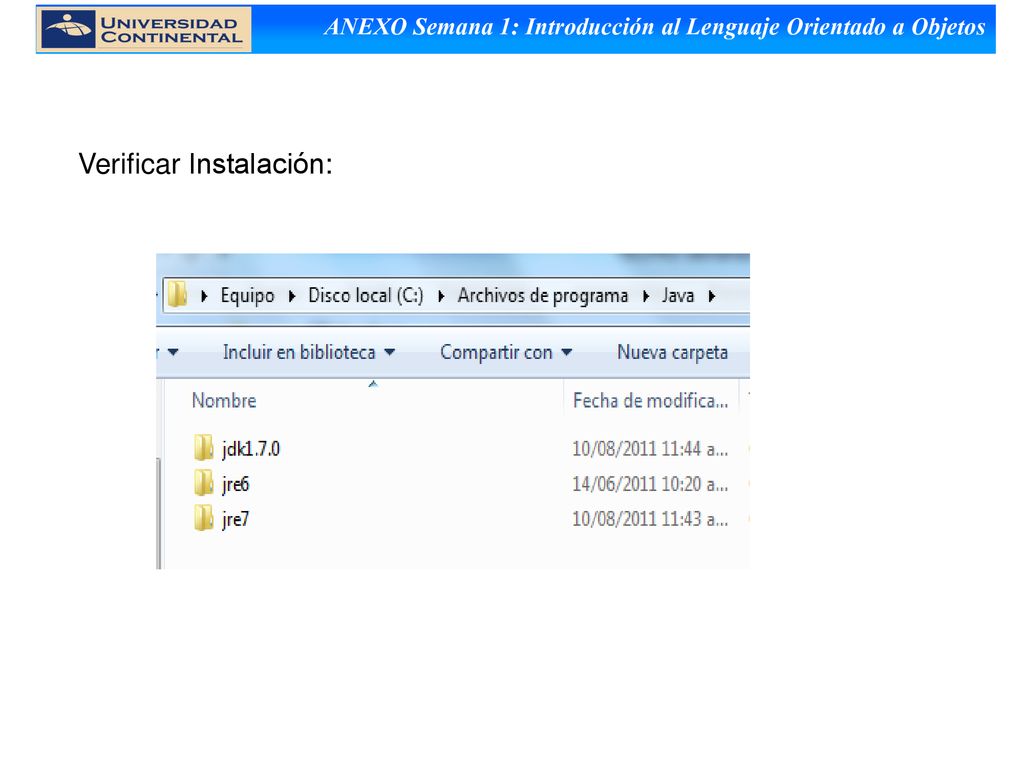Screen dimensions: 1024x768
Task: Click the date 10/08/2011 11:43 for jre7
Action: click(650, 519)
